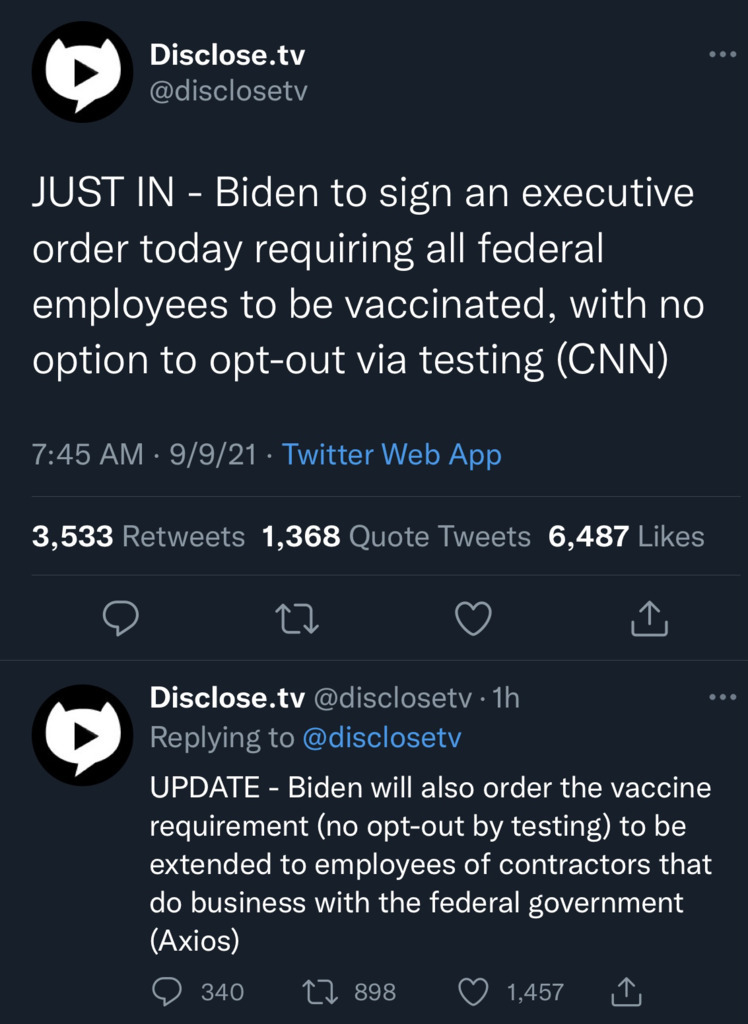This screenshot has width=748, height=1024.
Task: Open more options on the UPDATE reply tweet
Action: (721, 697)
